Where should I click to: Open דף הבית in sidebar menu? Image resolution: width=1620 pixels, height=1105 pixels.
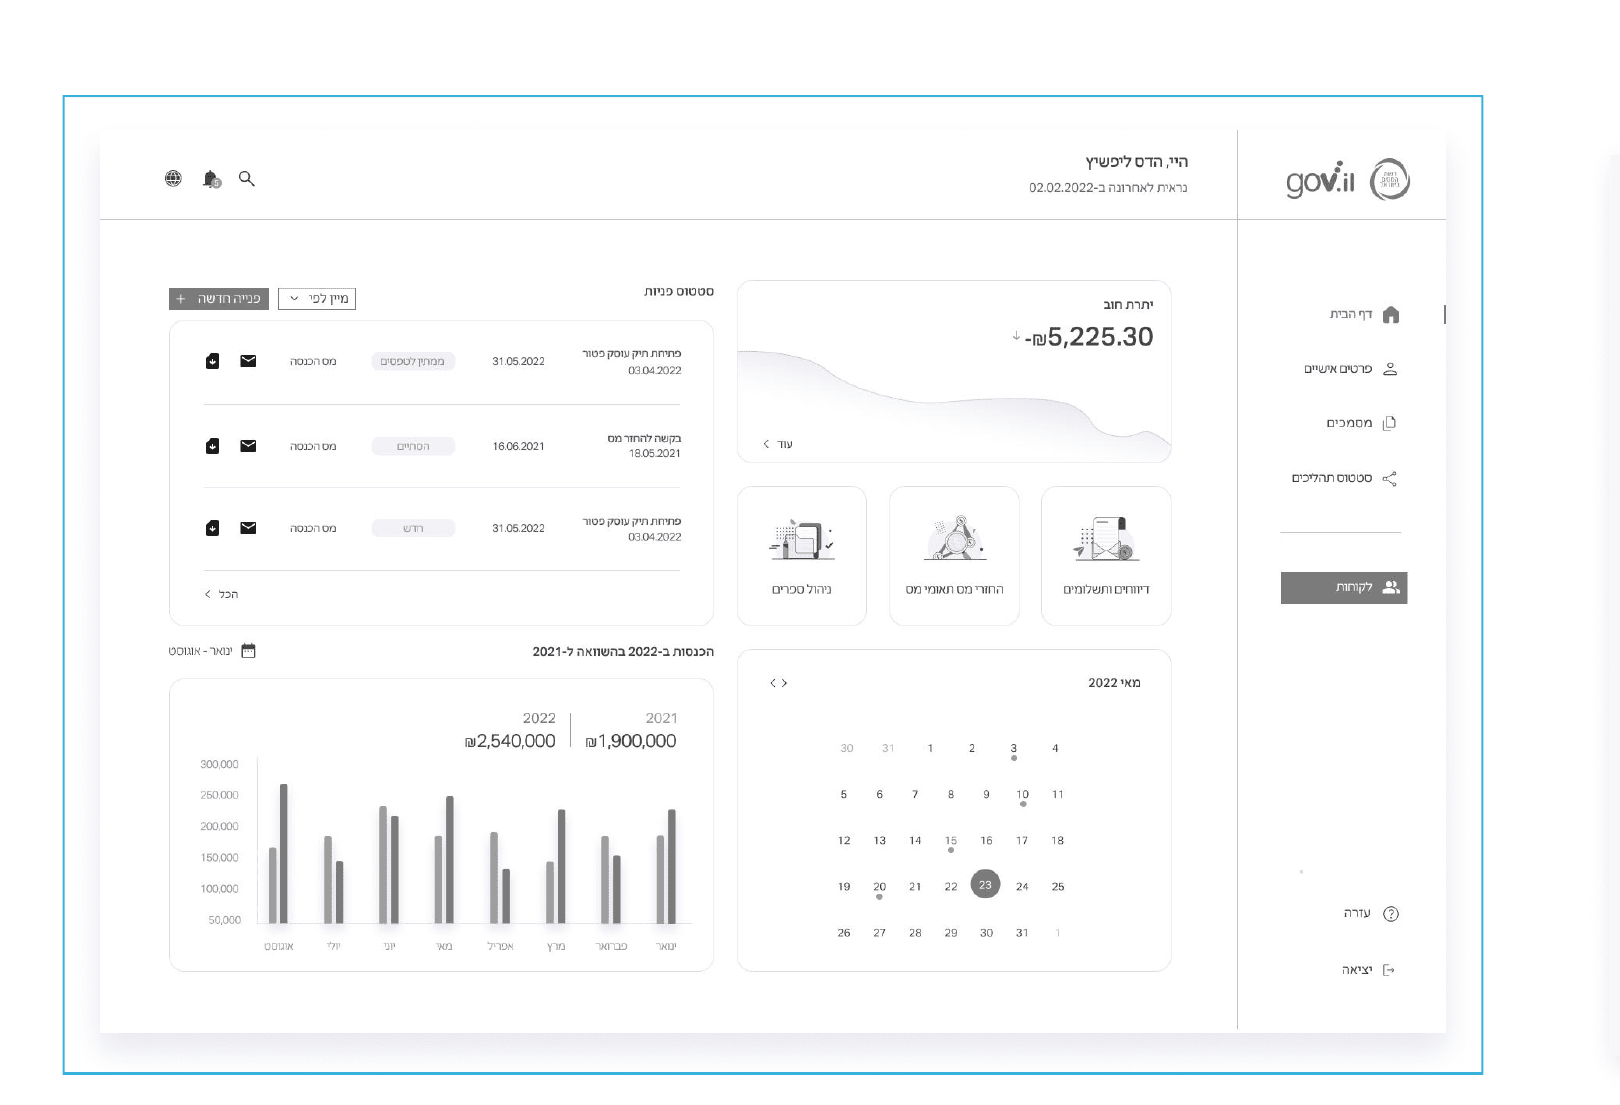[1364, 314]
